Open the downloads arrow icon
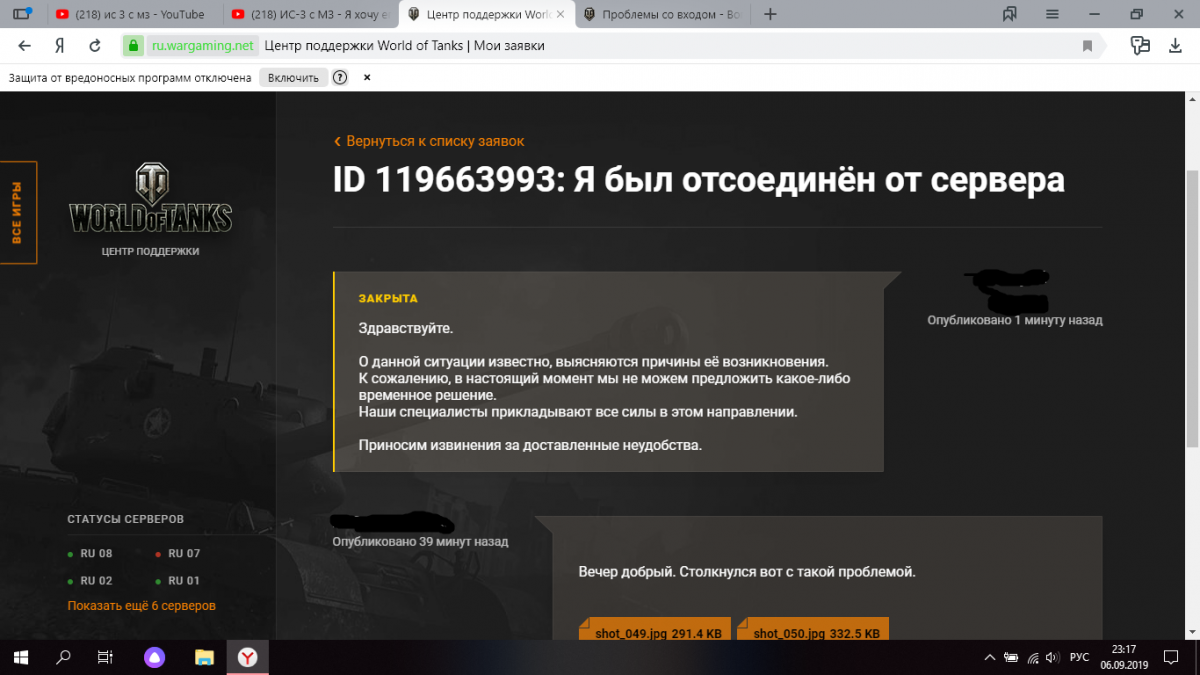 1174,45
